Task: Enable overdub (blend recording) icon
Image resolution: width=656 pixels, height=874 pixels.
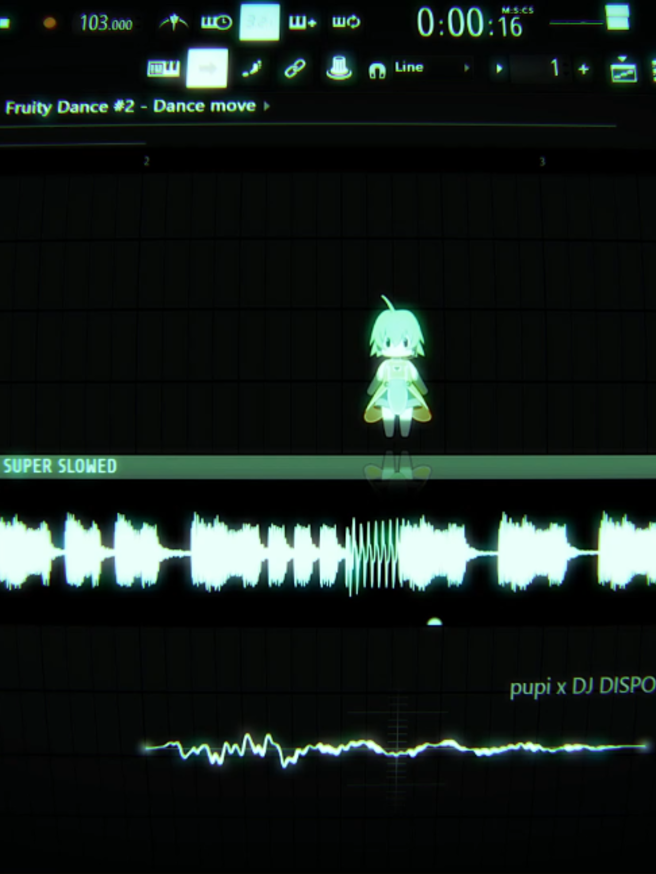Action: tap(303, 22)
